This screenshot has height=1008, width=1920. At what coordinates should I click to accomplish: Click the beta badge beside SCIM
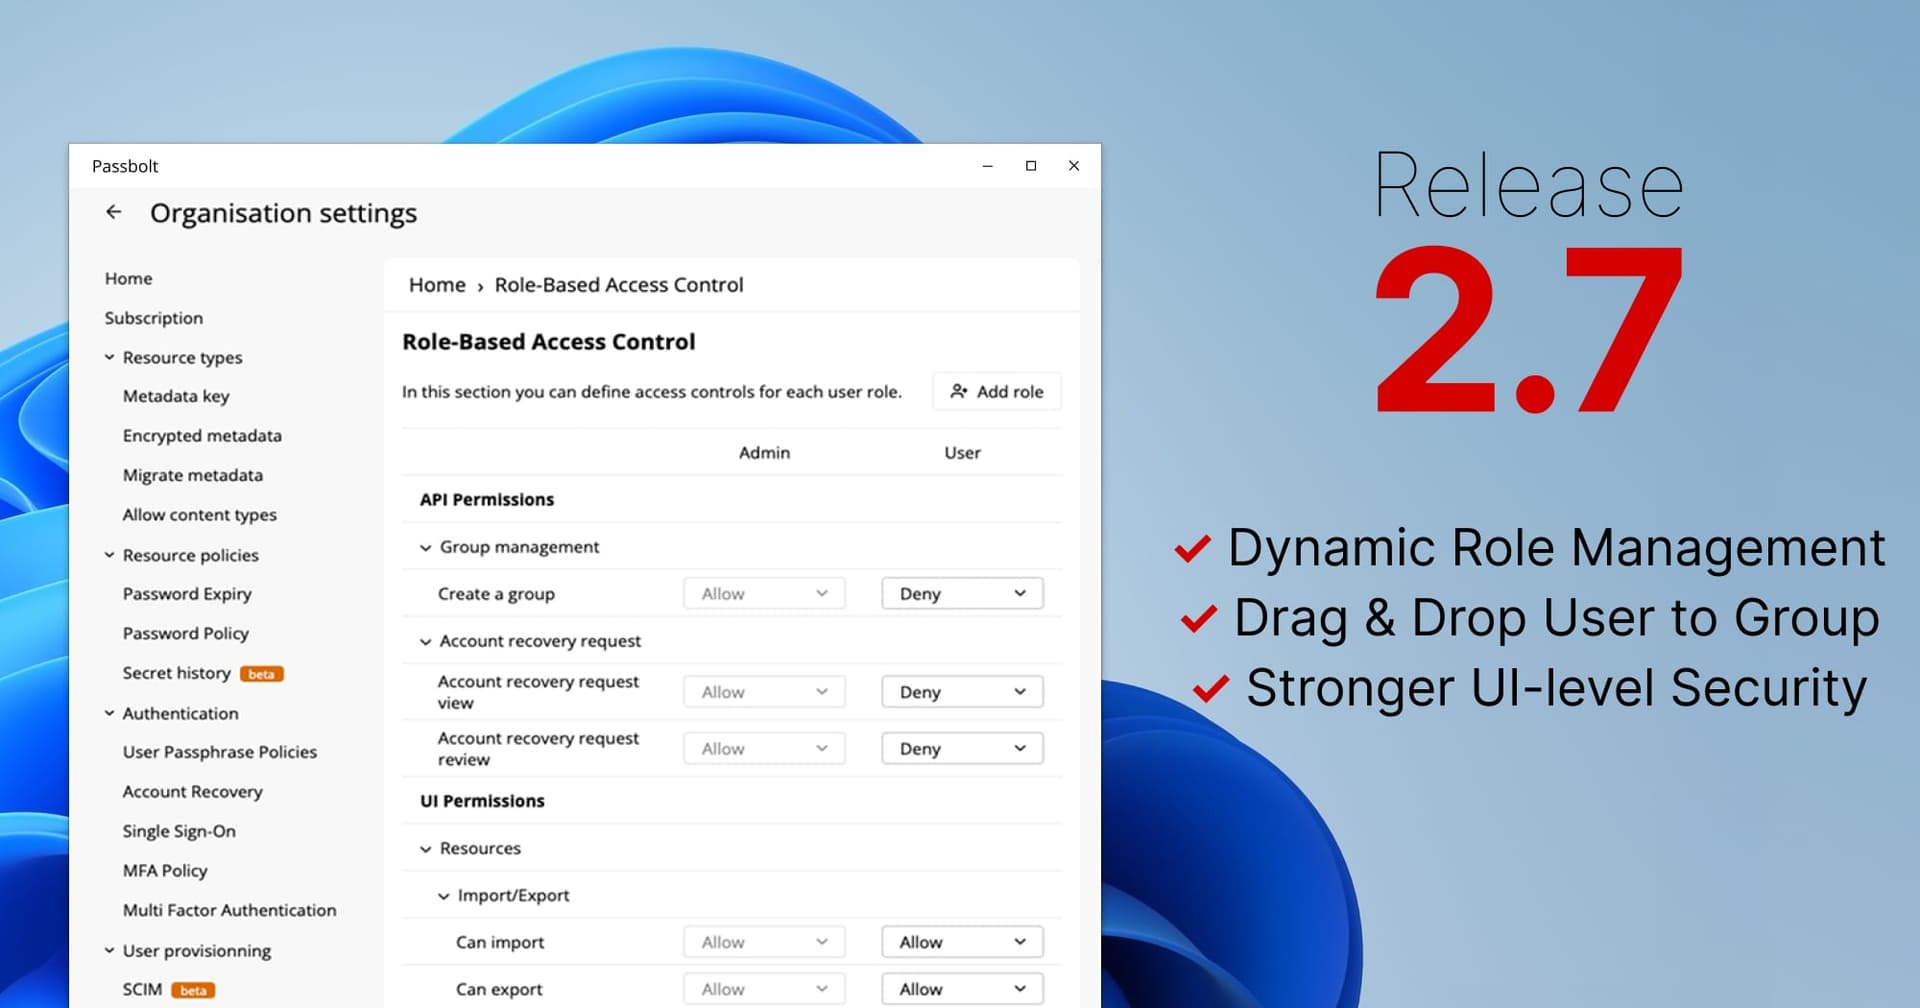pyautogui.click(x=193, y=990)
